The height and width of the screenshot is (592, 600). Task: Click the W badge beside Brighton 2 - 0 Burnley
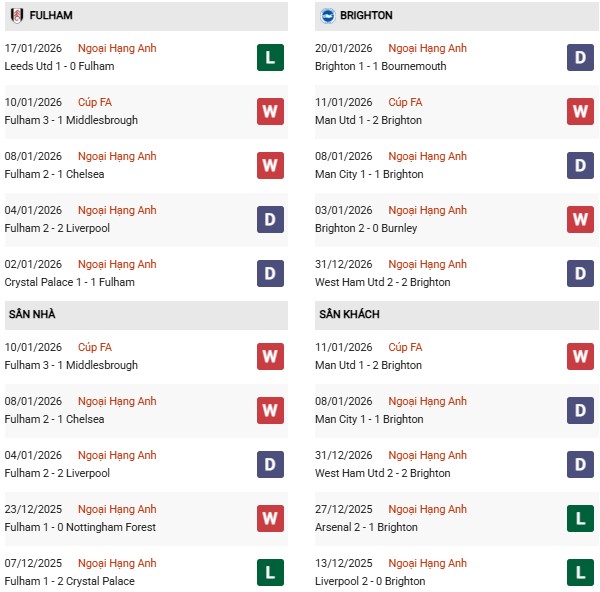[580, 219]
